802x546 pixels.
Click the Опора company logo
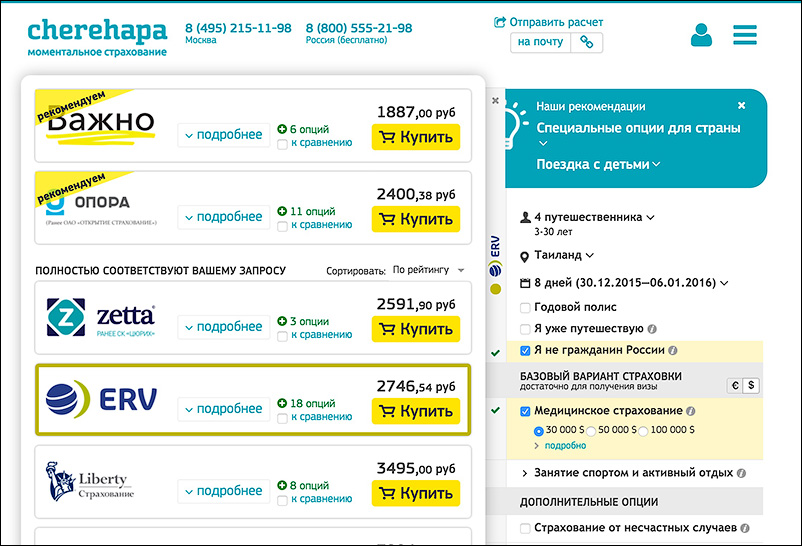(100, 207)
